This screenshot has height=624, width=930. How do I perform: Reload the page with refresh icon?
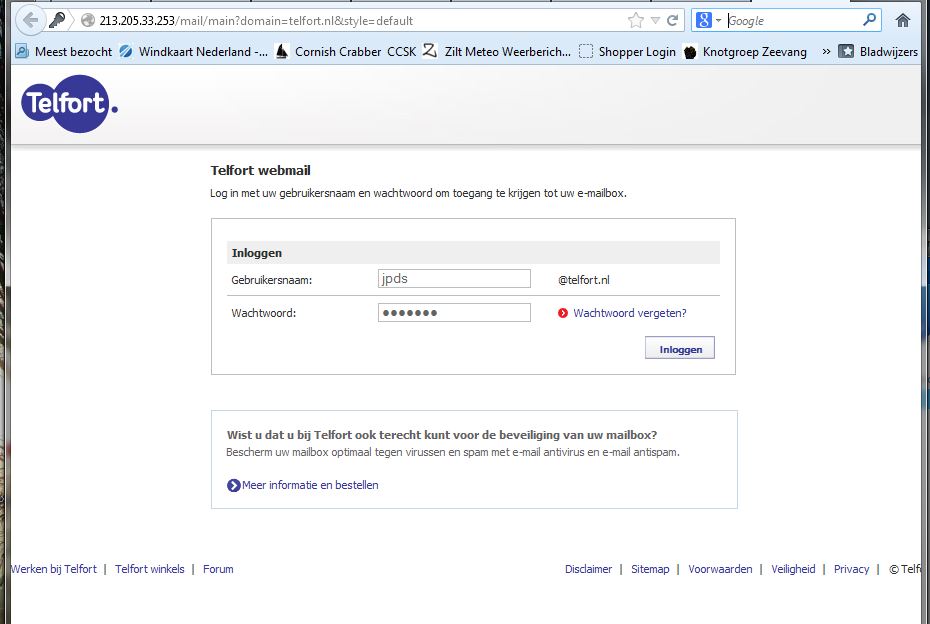pyautogui.click(x=673, y=21)
